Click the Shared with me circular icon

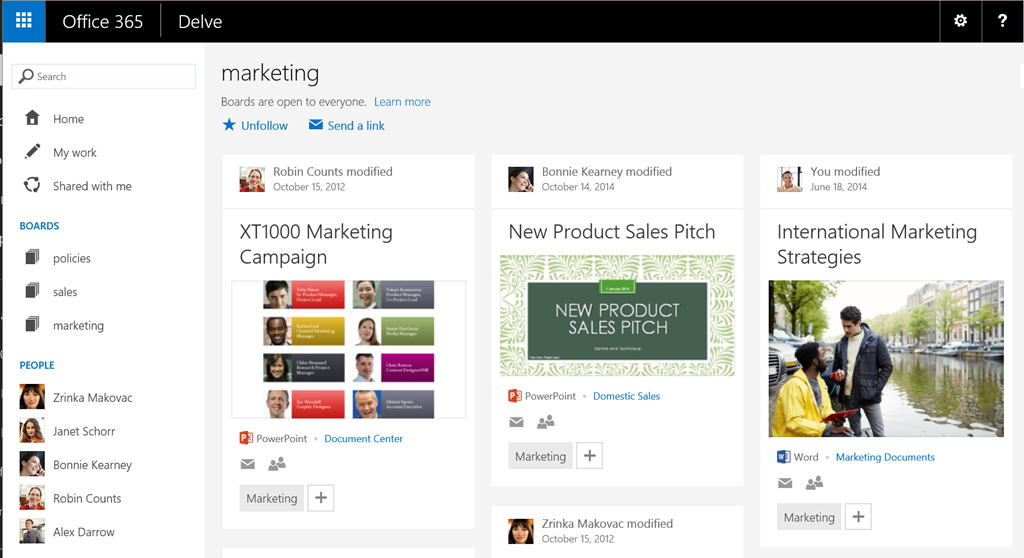[x=32, y=185]
